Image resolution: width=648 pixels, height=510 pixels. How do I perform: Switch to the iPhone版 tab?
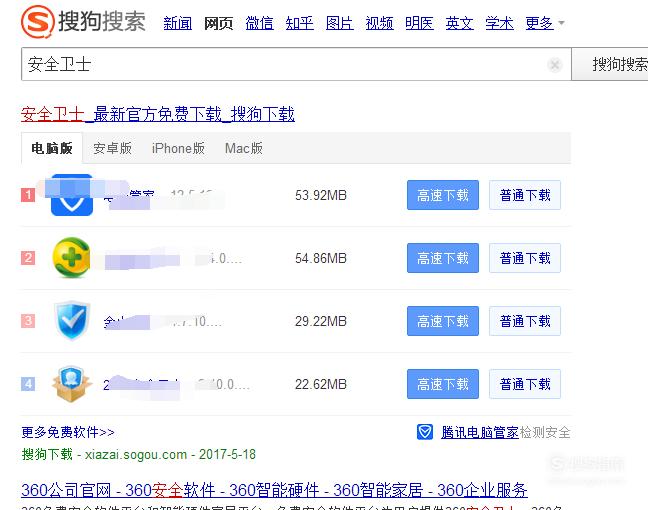(x=178, y=148)
